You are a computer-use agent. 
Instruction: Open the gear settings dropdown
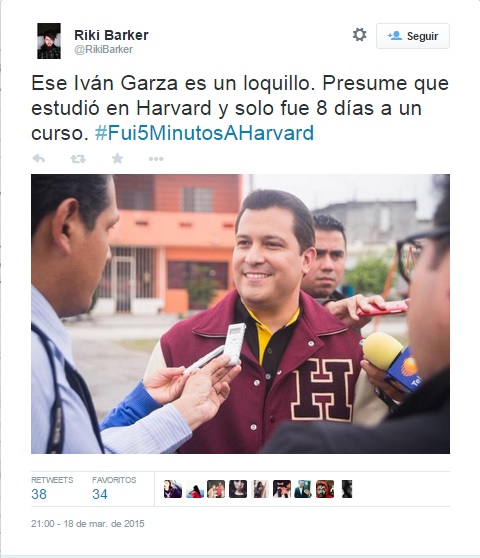pyautogui.click(x=359, y=35)
